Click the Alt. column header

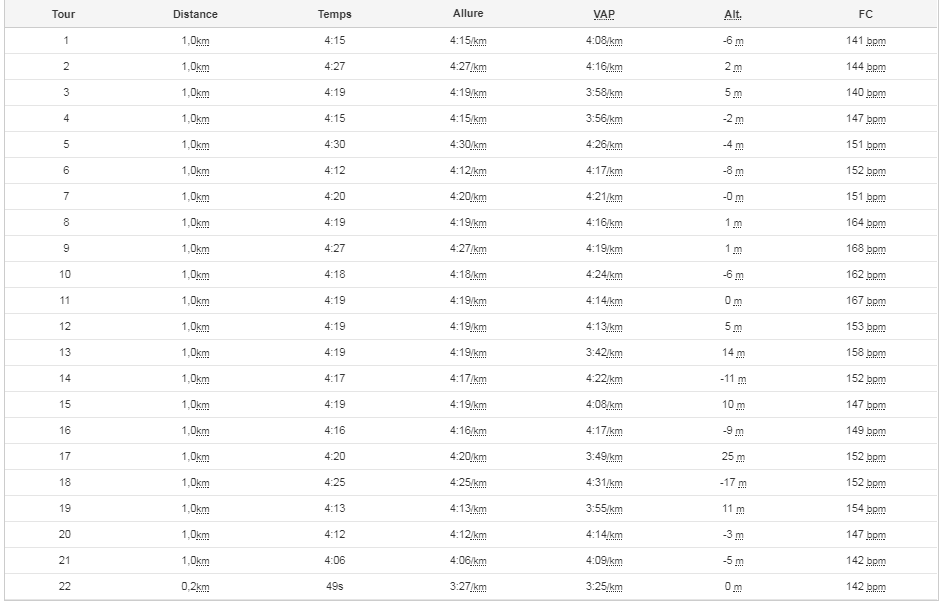point(733,14)
